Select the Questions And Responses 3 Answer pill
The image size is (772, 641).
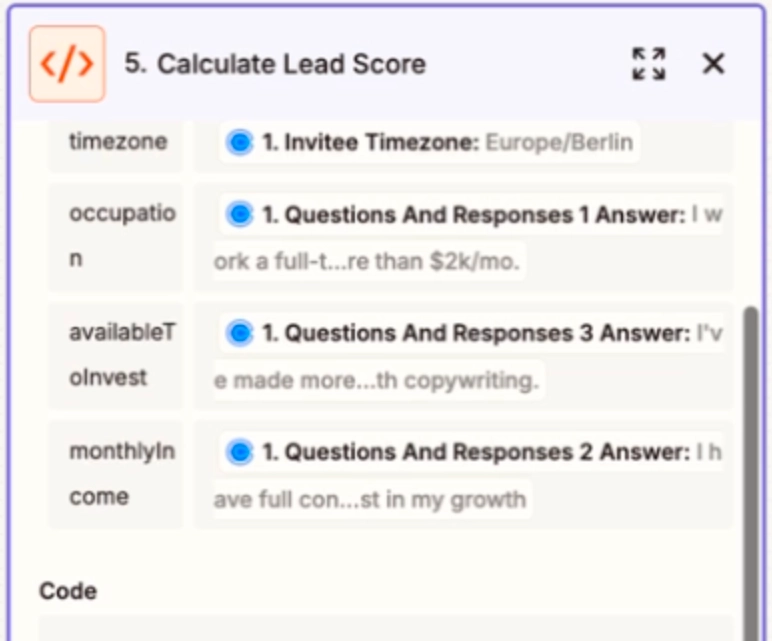pyautogui.click(x=472, y=333)
